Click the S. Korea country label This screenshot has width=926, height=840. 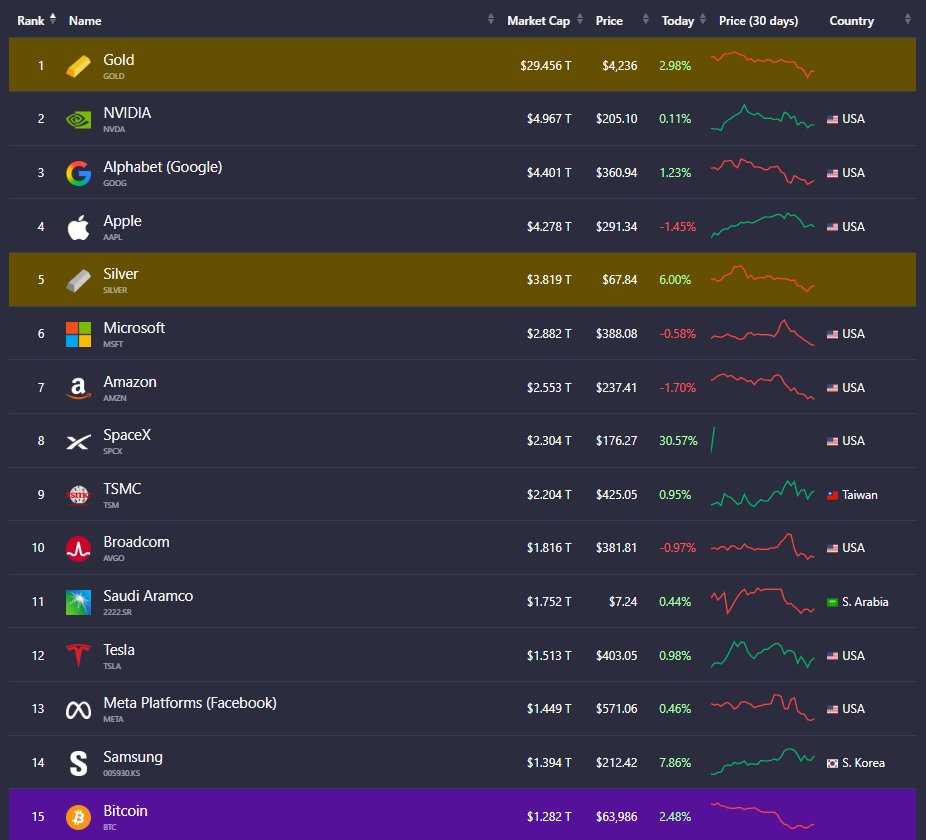(x=863, y=763)
